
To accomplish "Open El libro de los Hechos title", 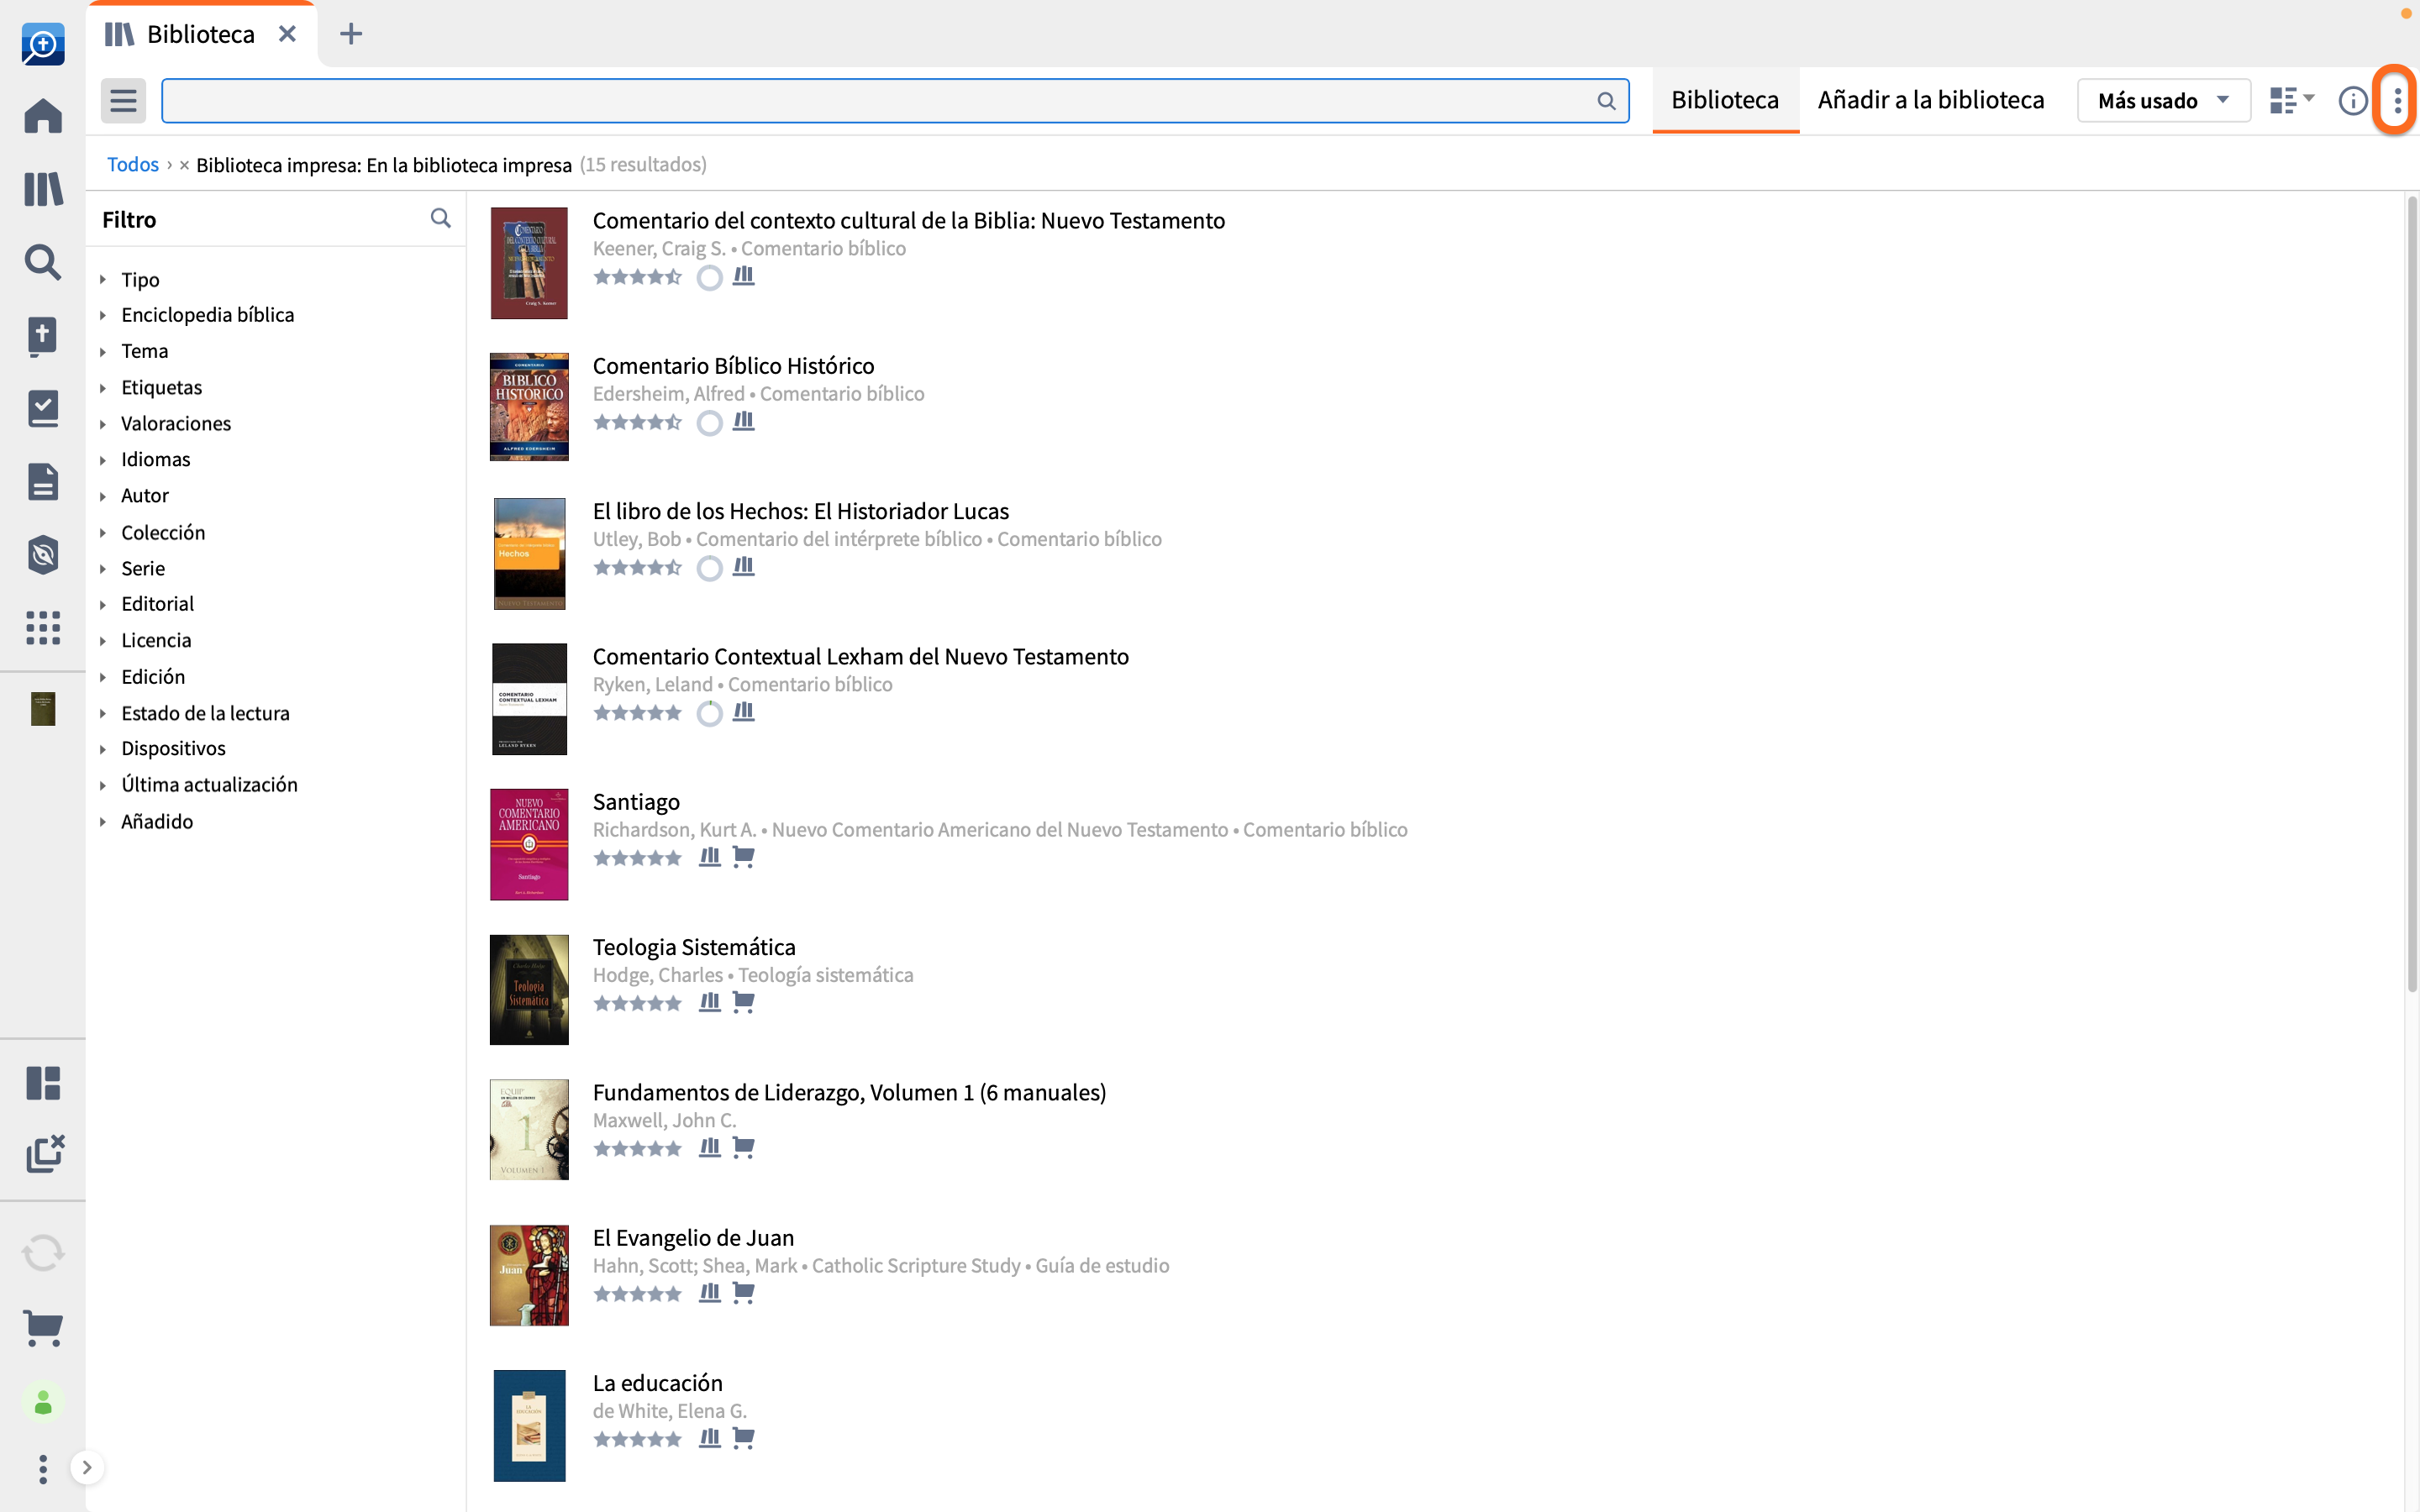I will pos(800,511).
